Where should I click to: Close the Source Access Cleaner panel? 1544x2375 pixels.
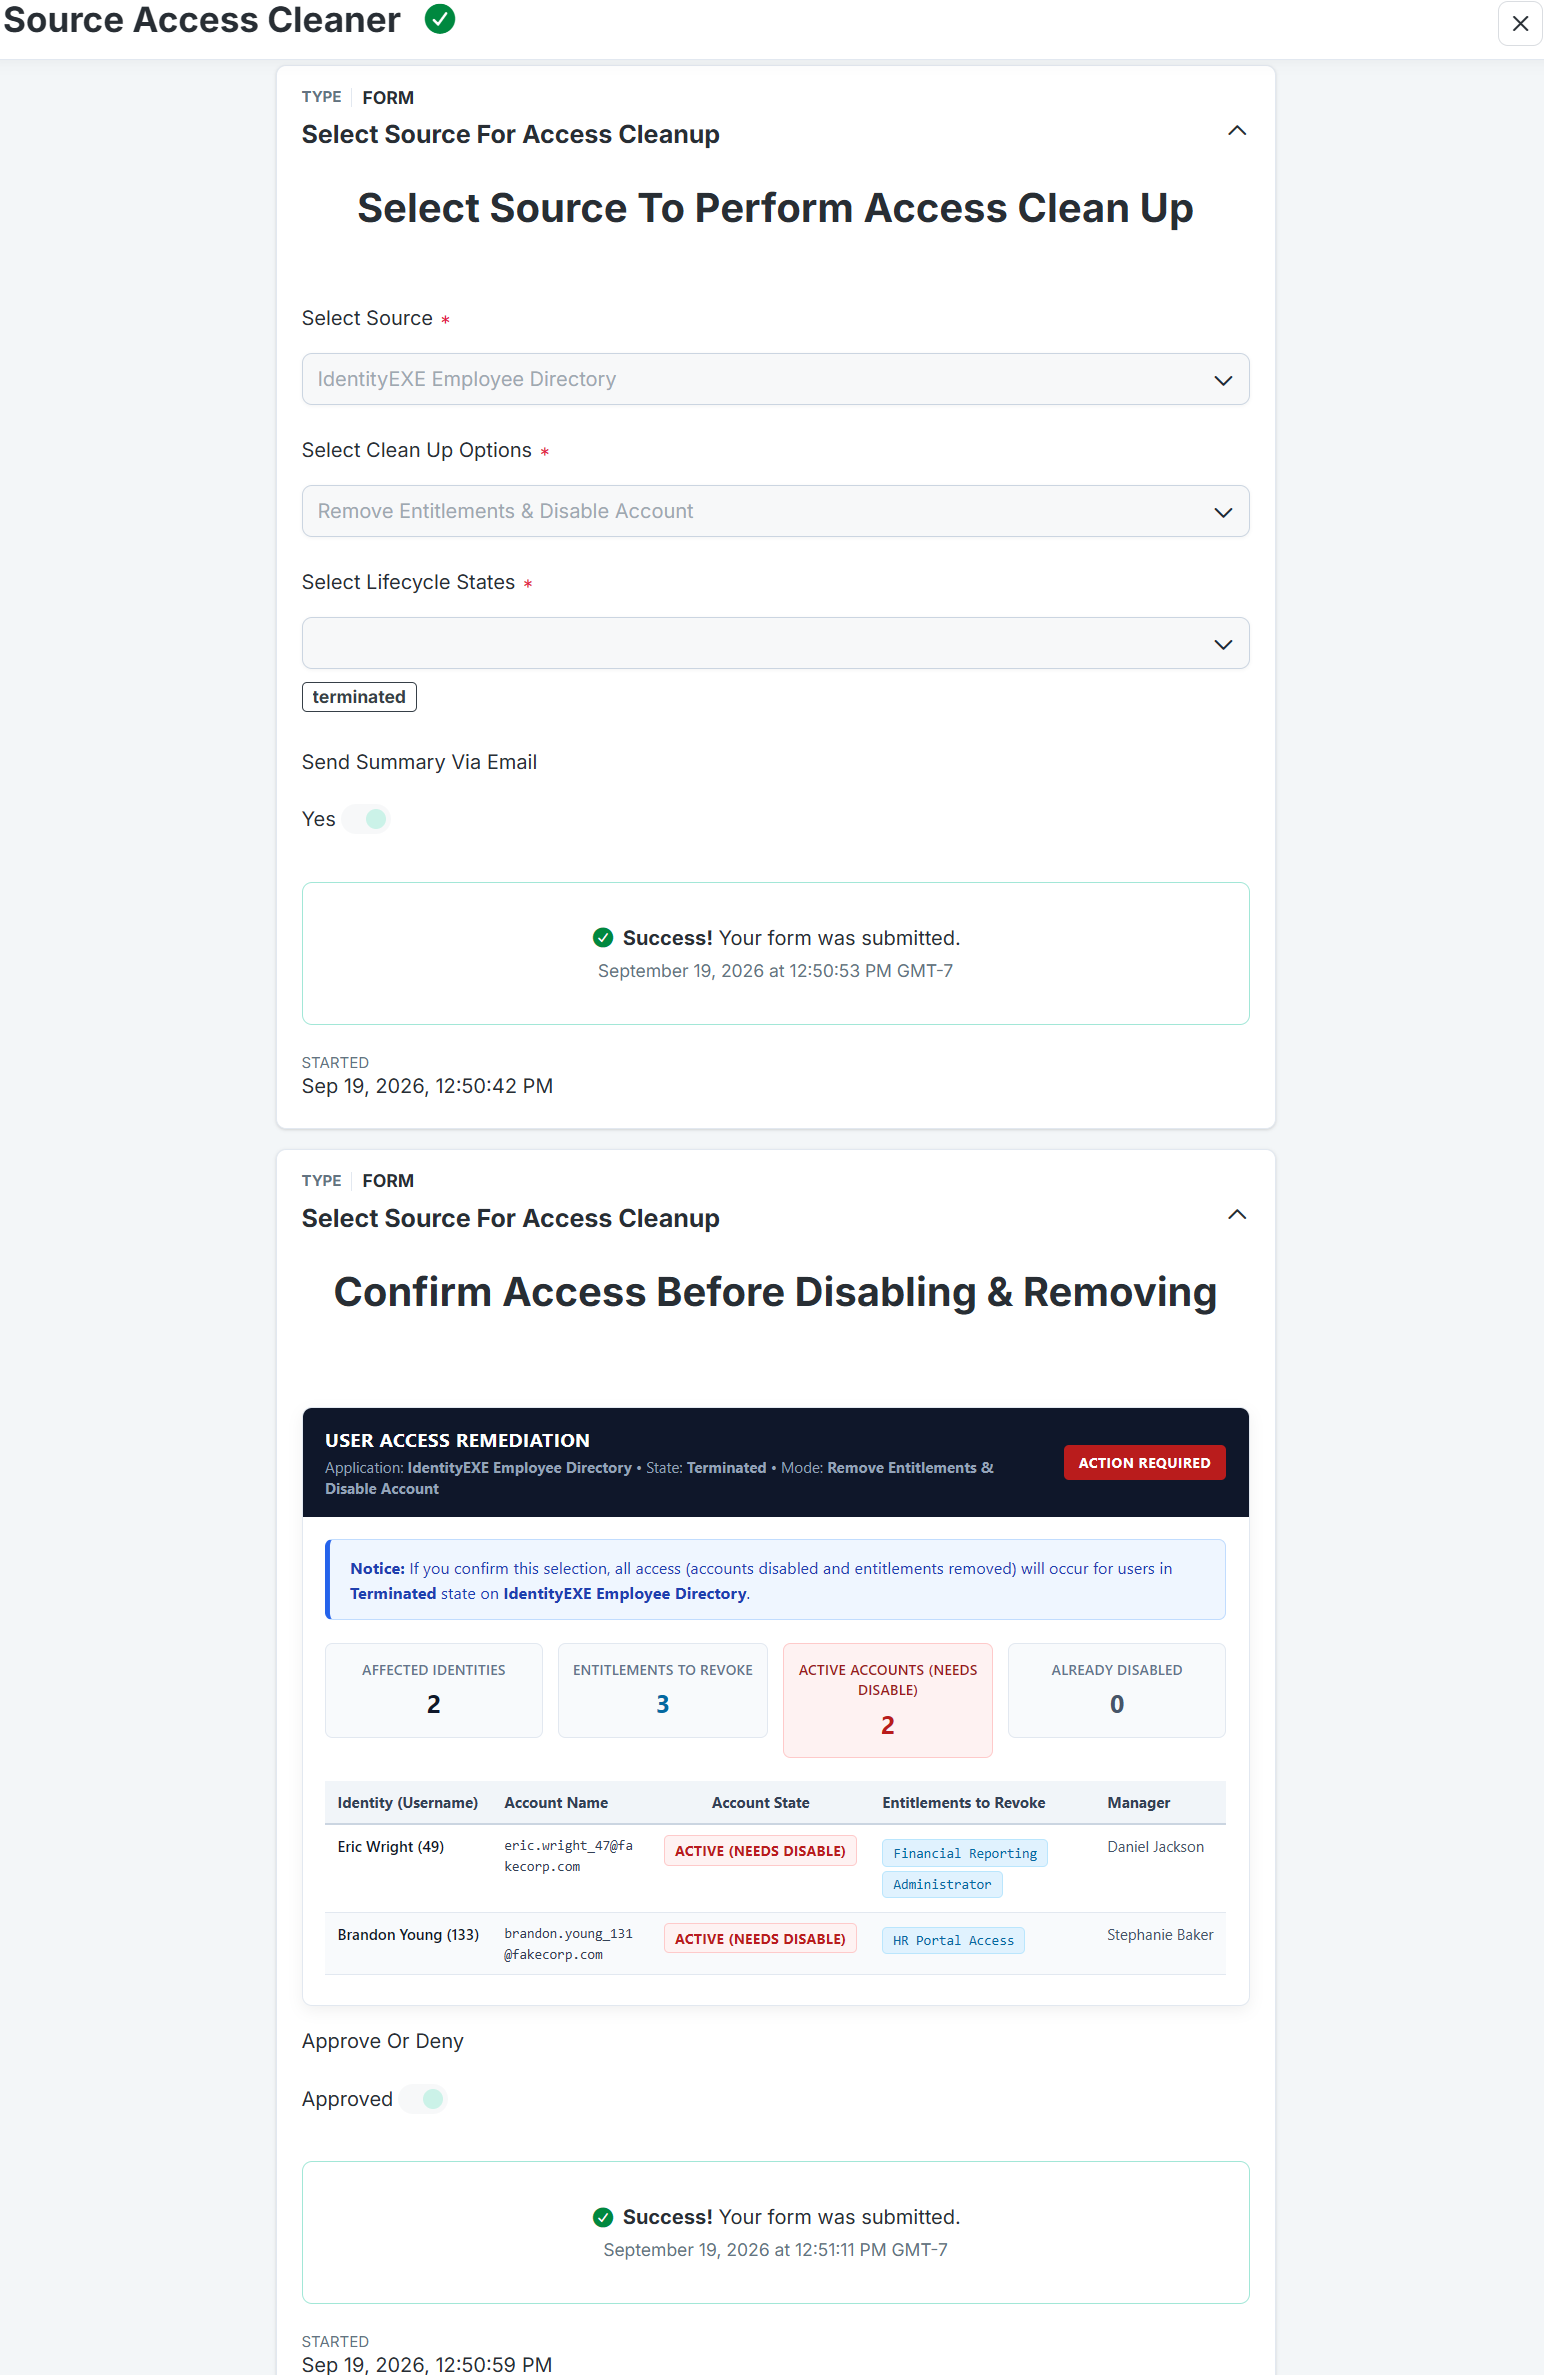coord(1520,23)
